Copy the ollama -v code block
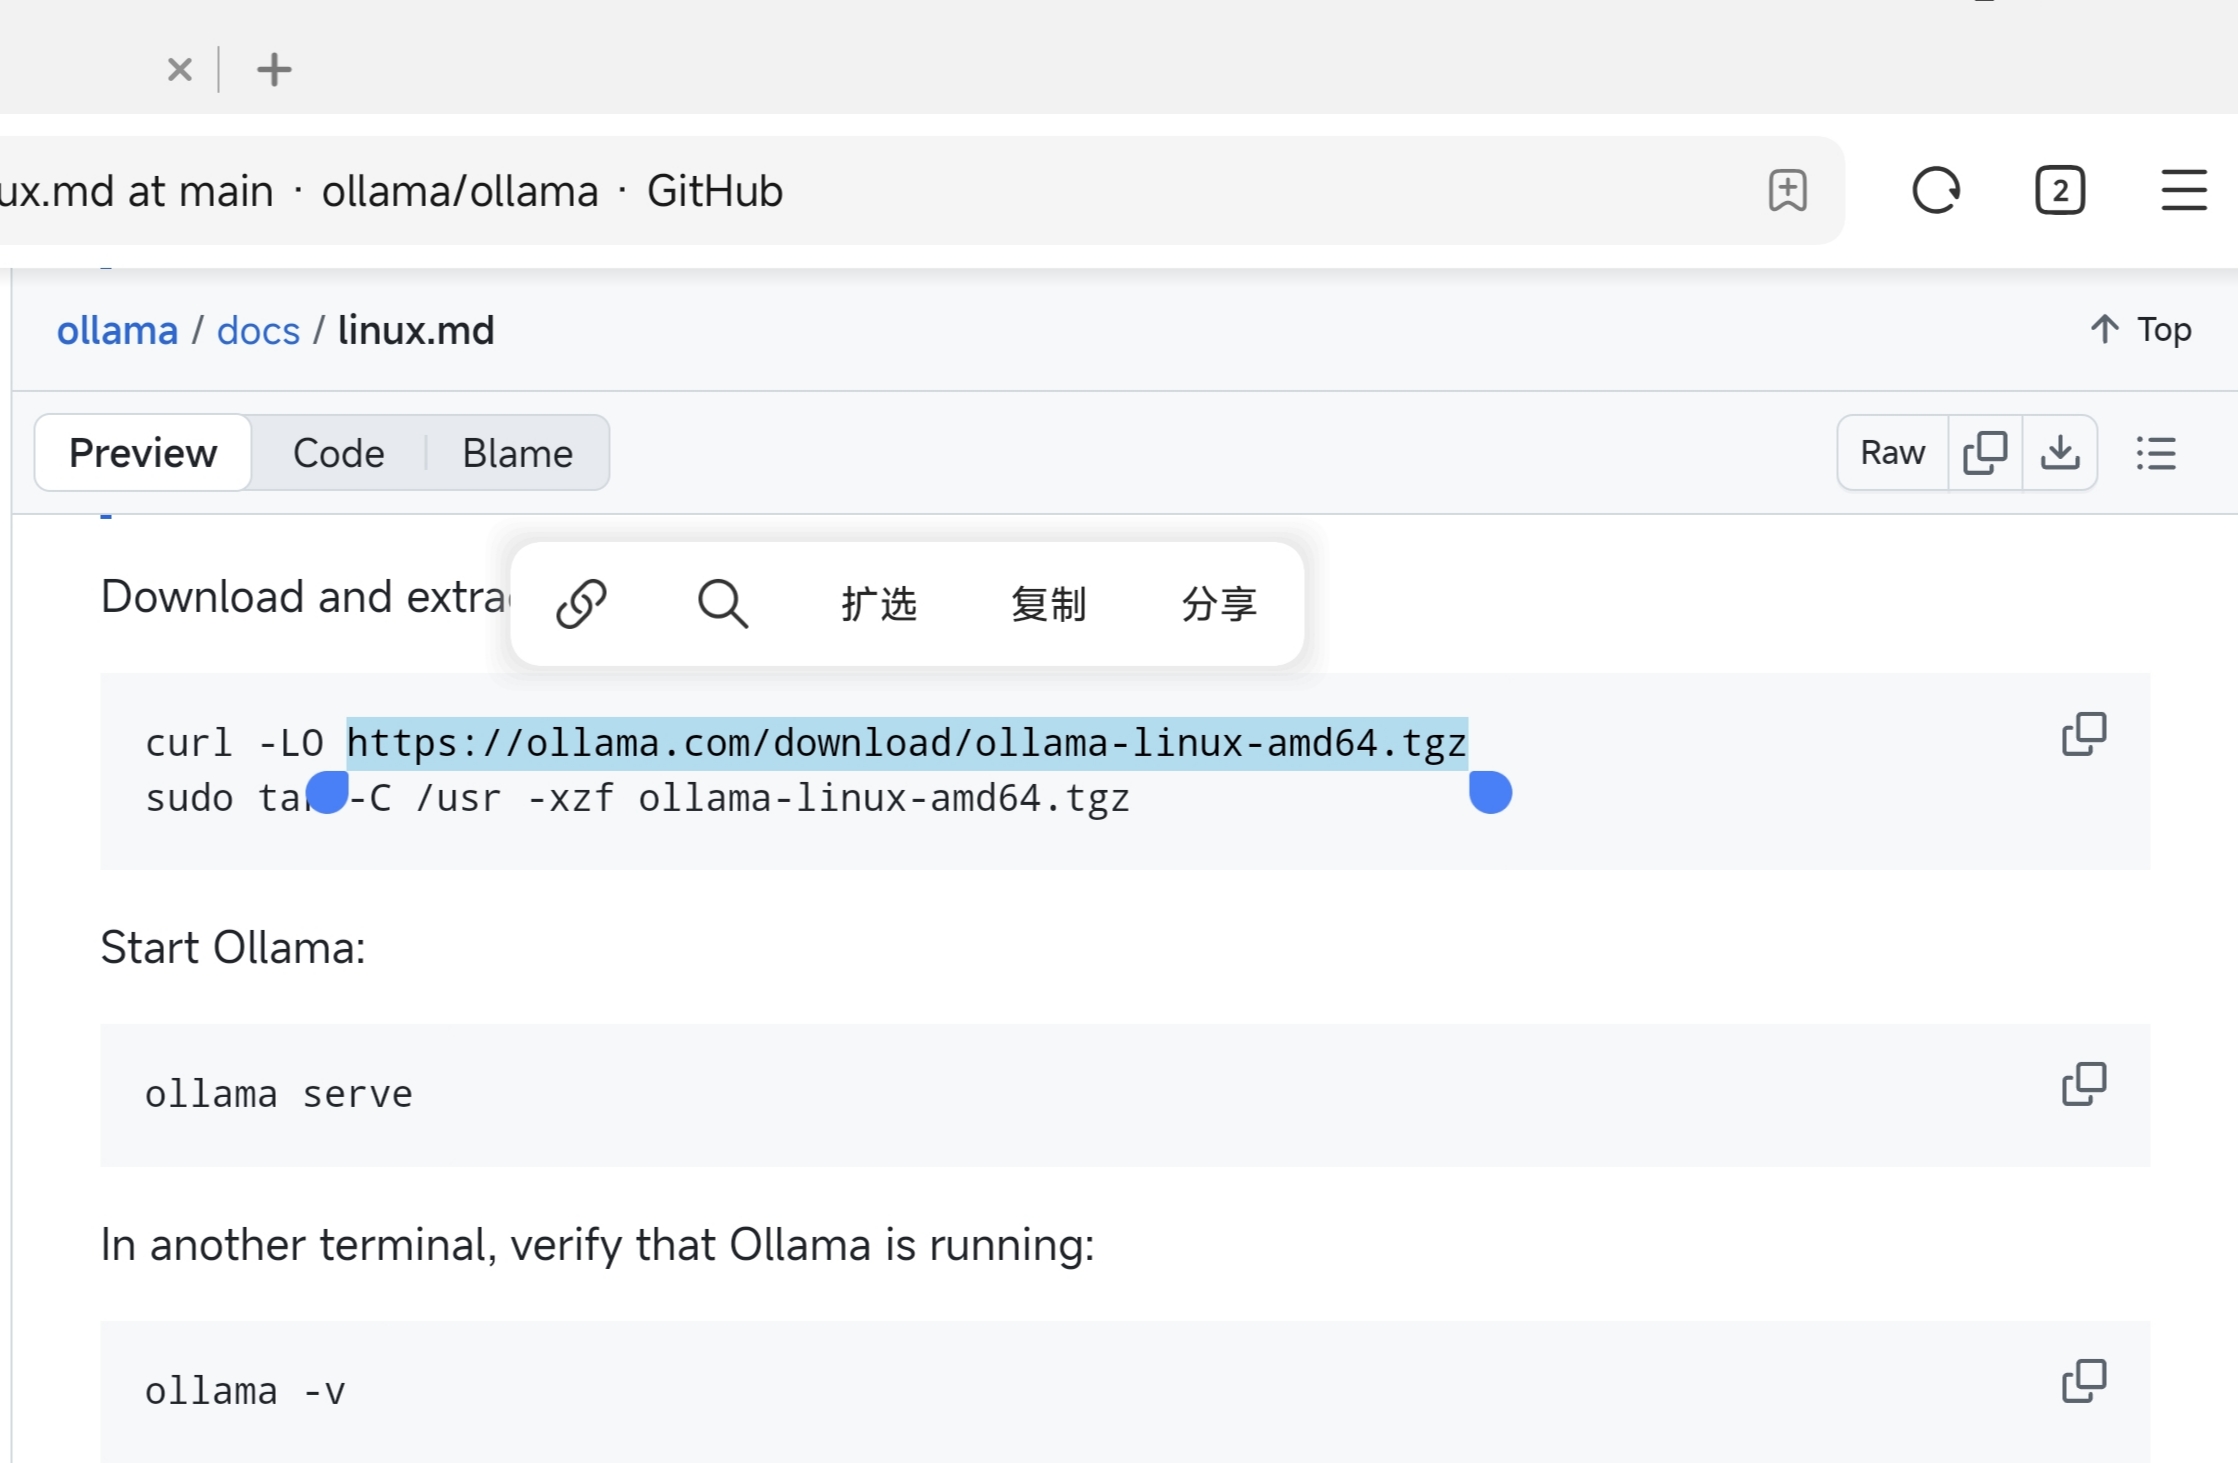 [x=2084, y=1381]
